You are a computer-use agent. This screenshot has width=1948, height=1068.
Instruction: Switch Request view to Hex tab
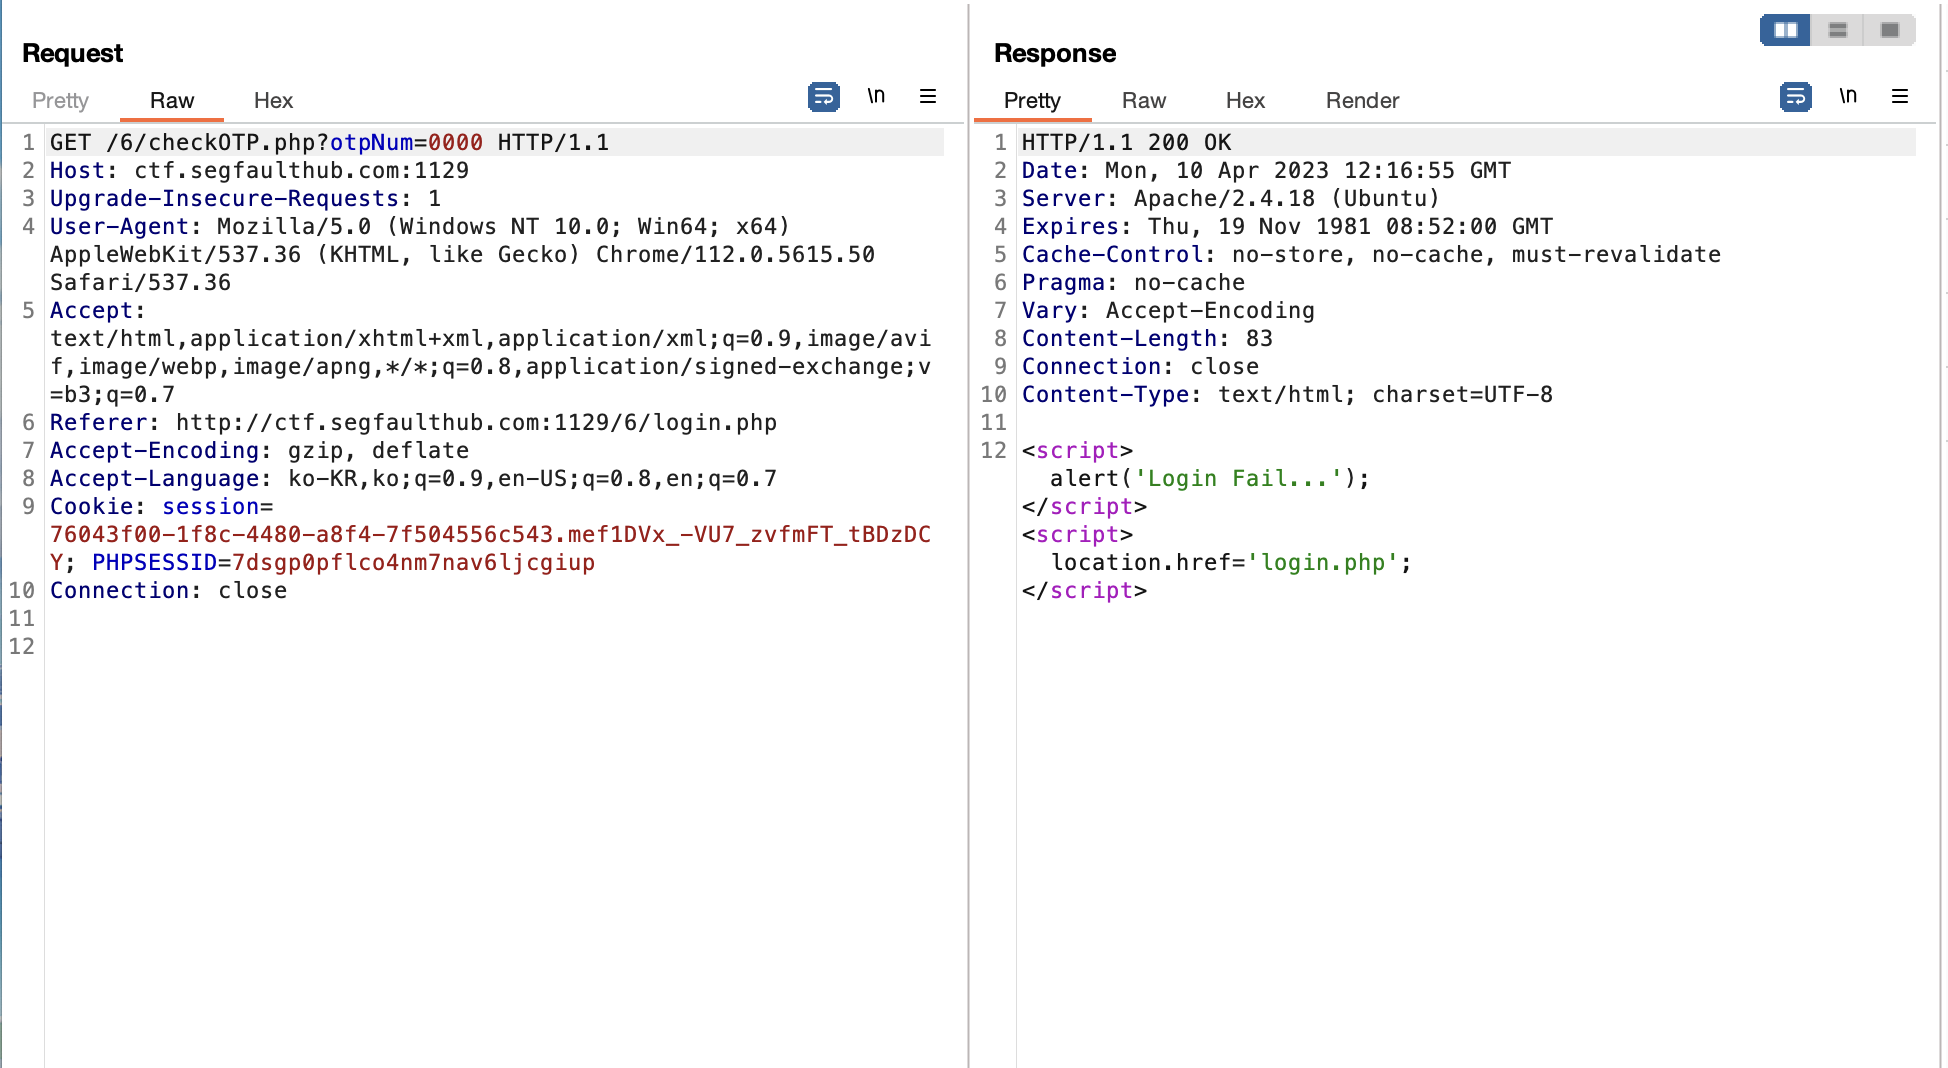pyautogui.click(x=273, y=100)
